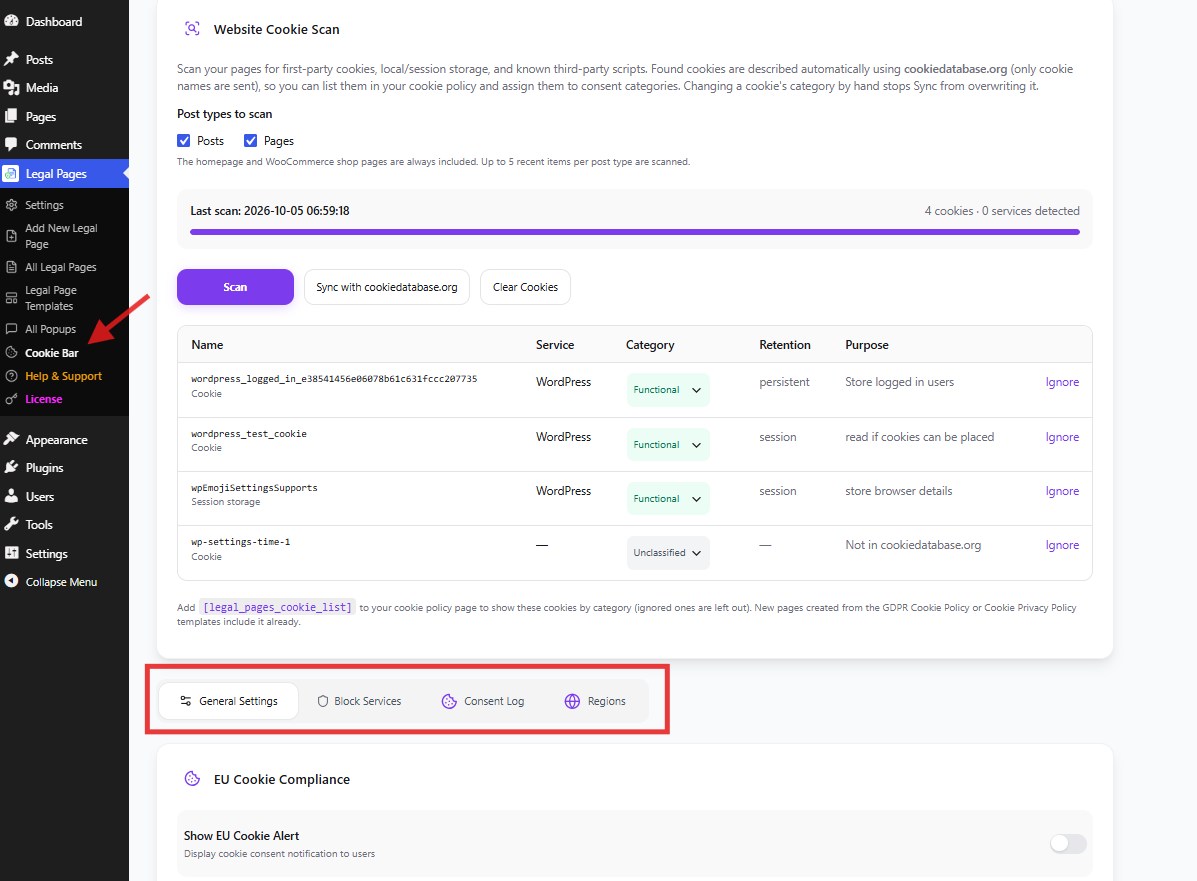Open Unclassified dropdown for wp-settings-time-1
Viewport: 1197px width, 881px height.
pyautogui.click(x=668, y=553)
